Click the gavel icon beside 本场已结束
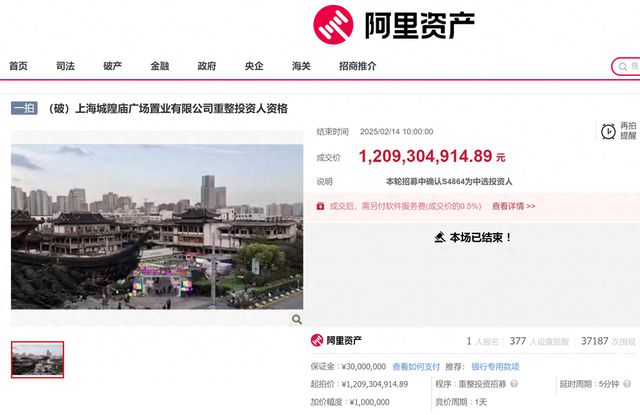Screen dimensions: 640x415 click(x=440, y=237)
